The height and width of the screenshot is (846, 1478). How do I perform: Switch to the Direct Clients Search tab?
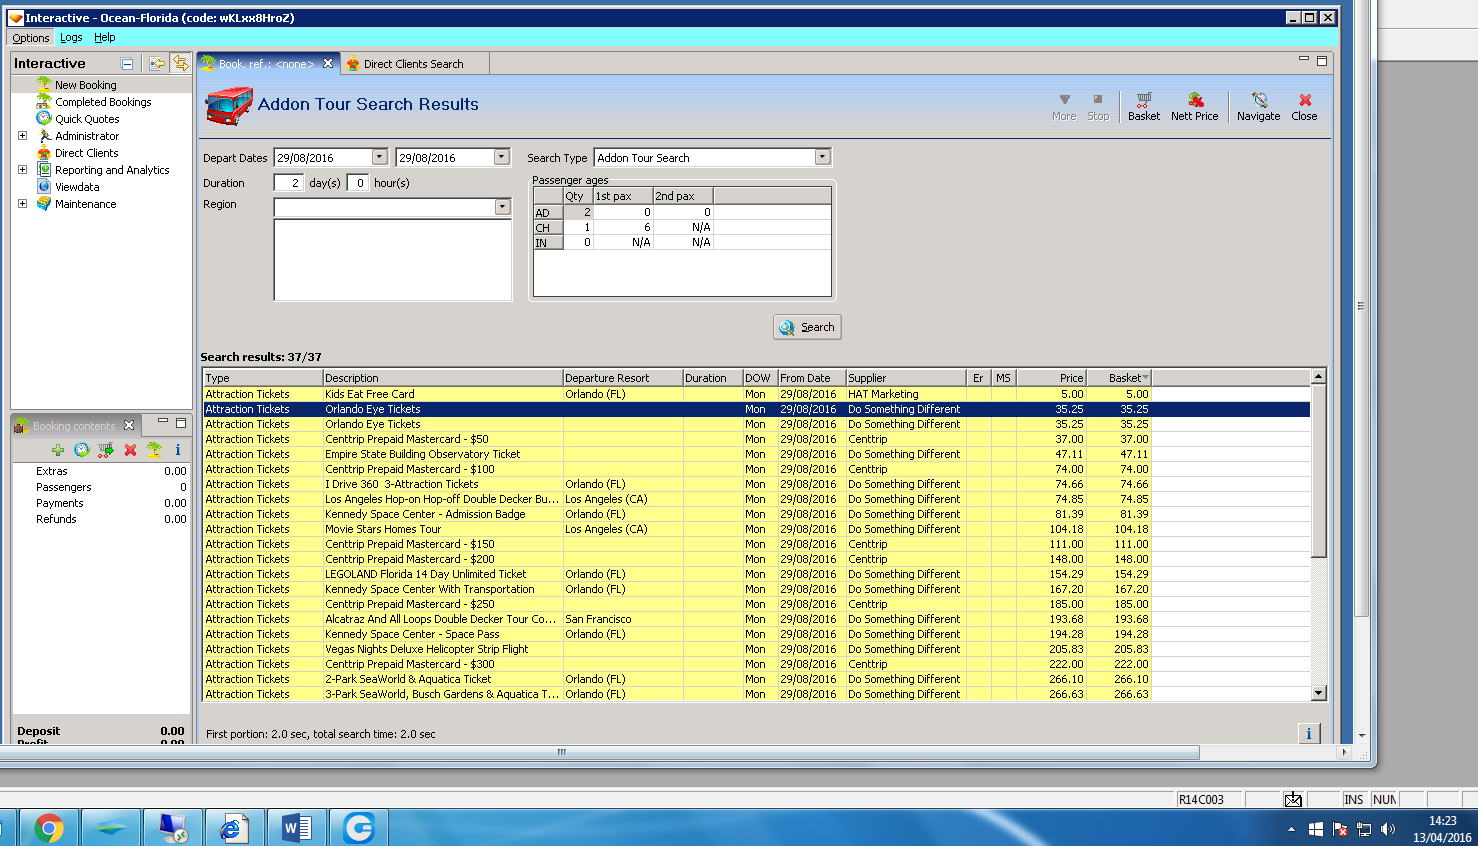point(413,64)
